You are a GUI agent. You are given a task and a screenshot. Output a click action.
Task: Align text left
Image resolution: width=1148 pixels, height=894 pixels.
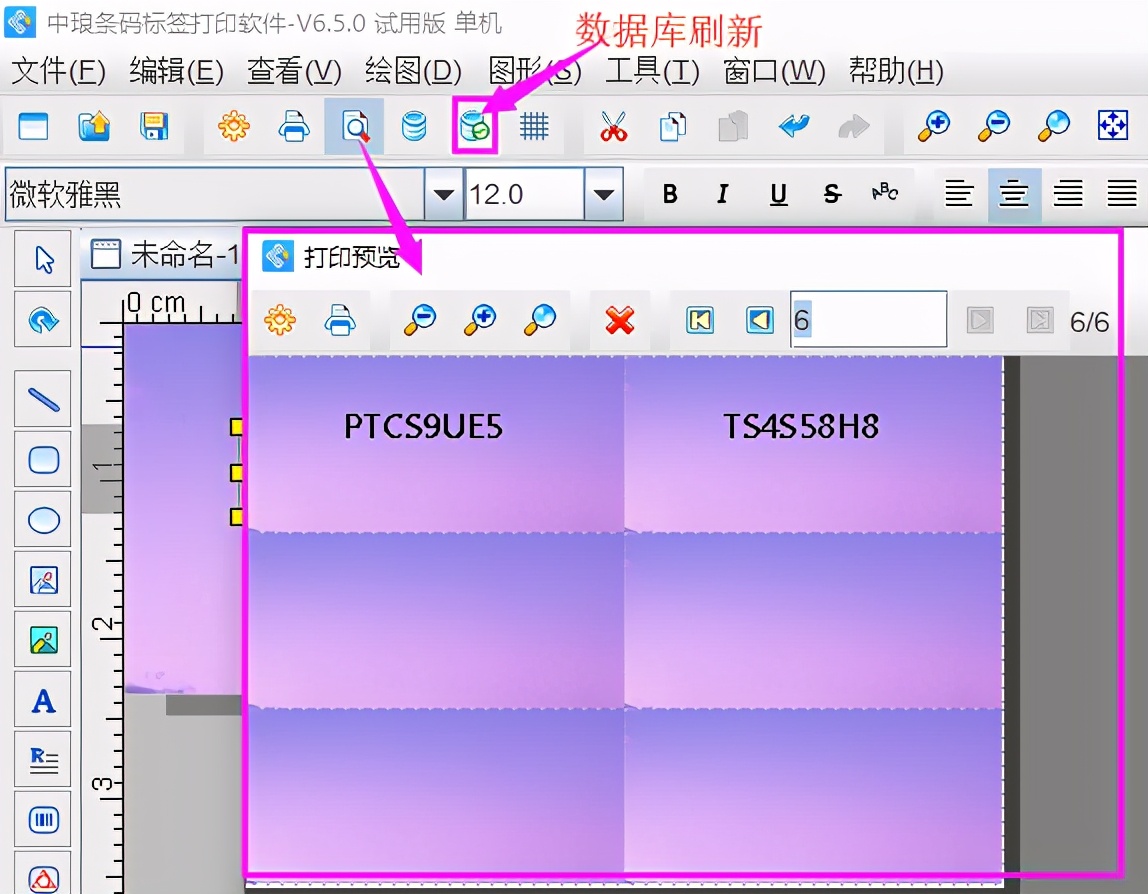coord(959,194)
